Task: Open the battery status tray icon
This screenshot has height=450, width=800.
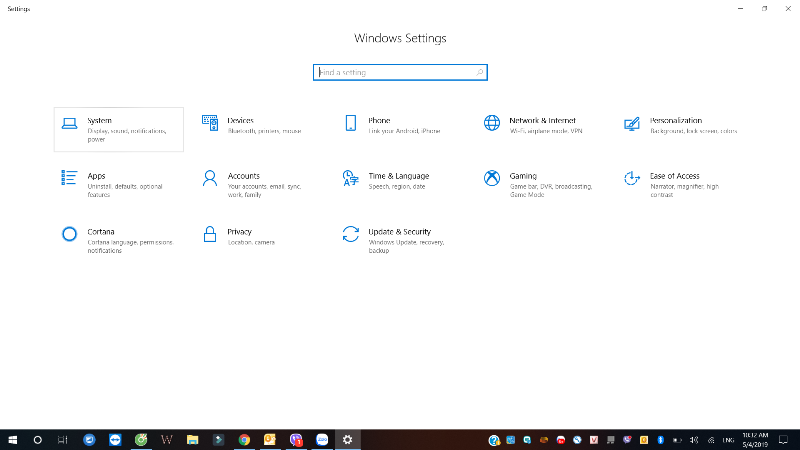Action: (677, 440)
